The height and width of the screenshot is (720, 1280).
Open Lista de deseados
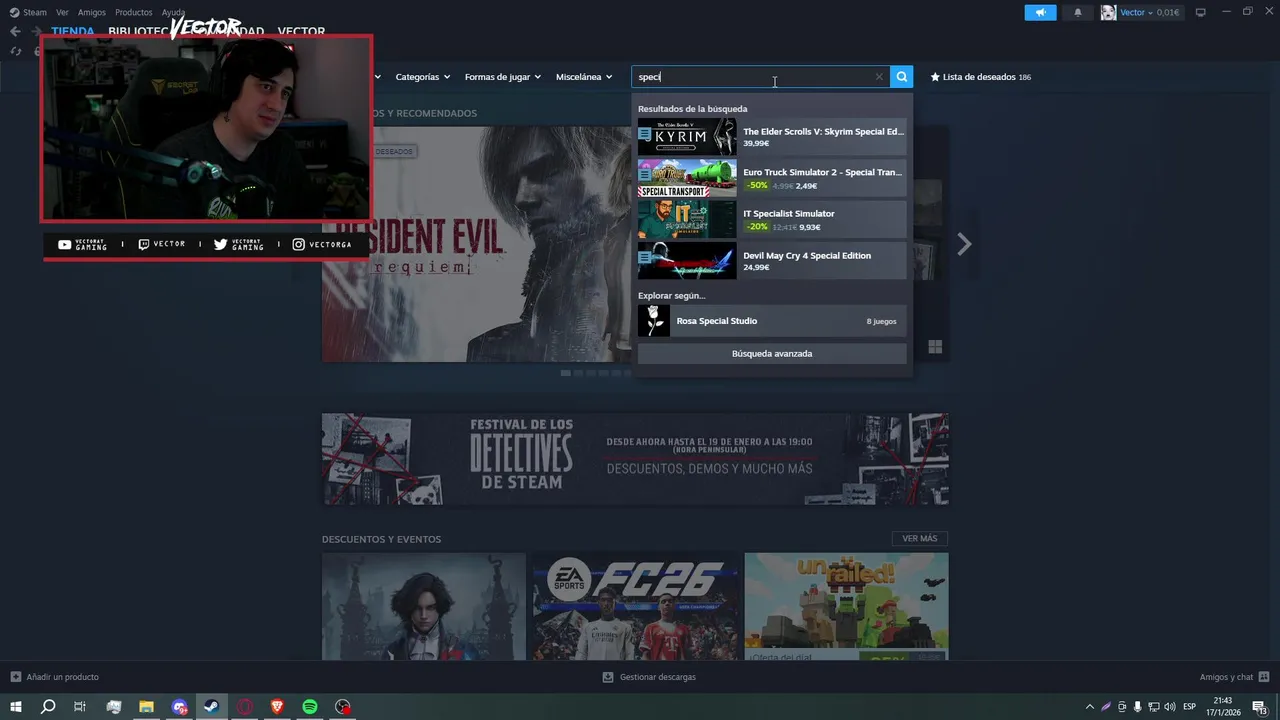980,77
